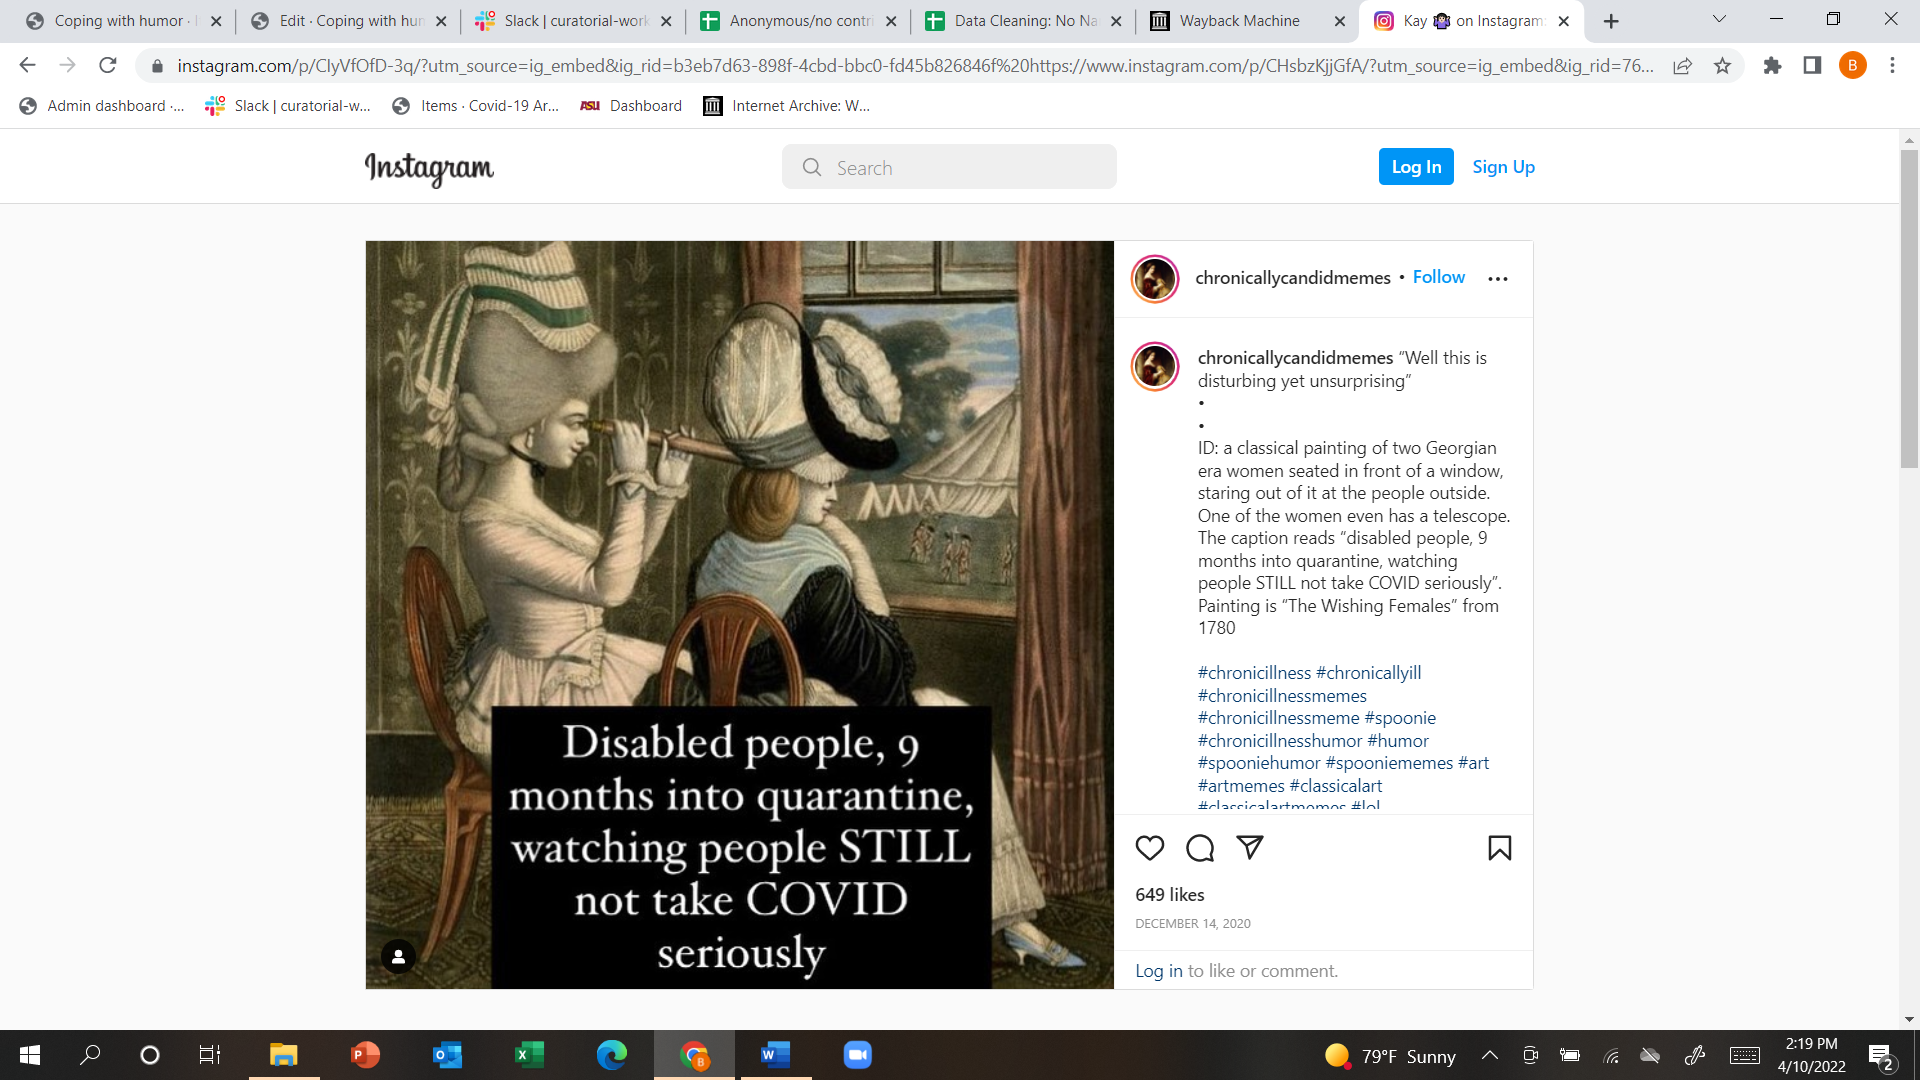
Task: Show tagged people on the photo
Action: [398, 957]
